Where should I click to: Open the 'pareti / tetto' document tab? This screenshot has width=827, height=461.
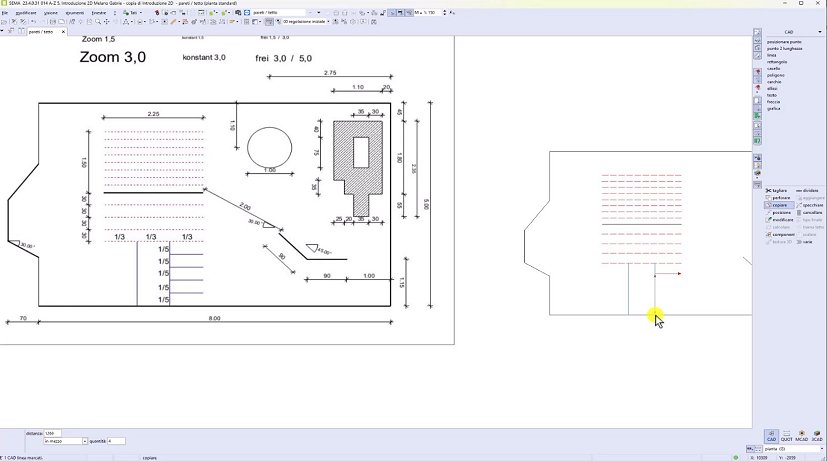click(x=41, y=32)
